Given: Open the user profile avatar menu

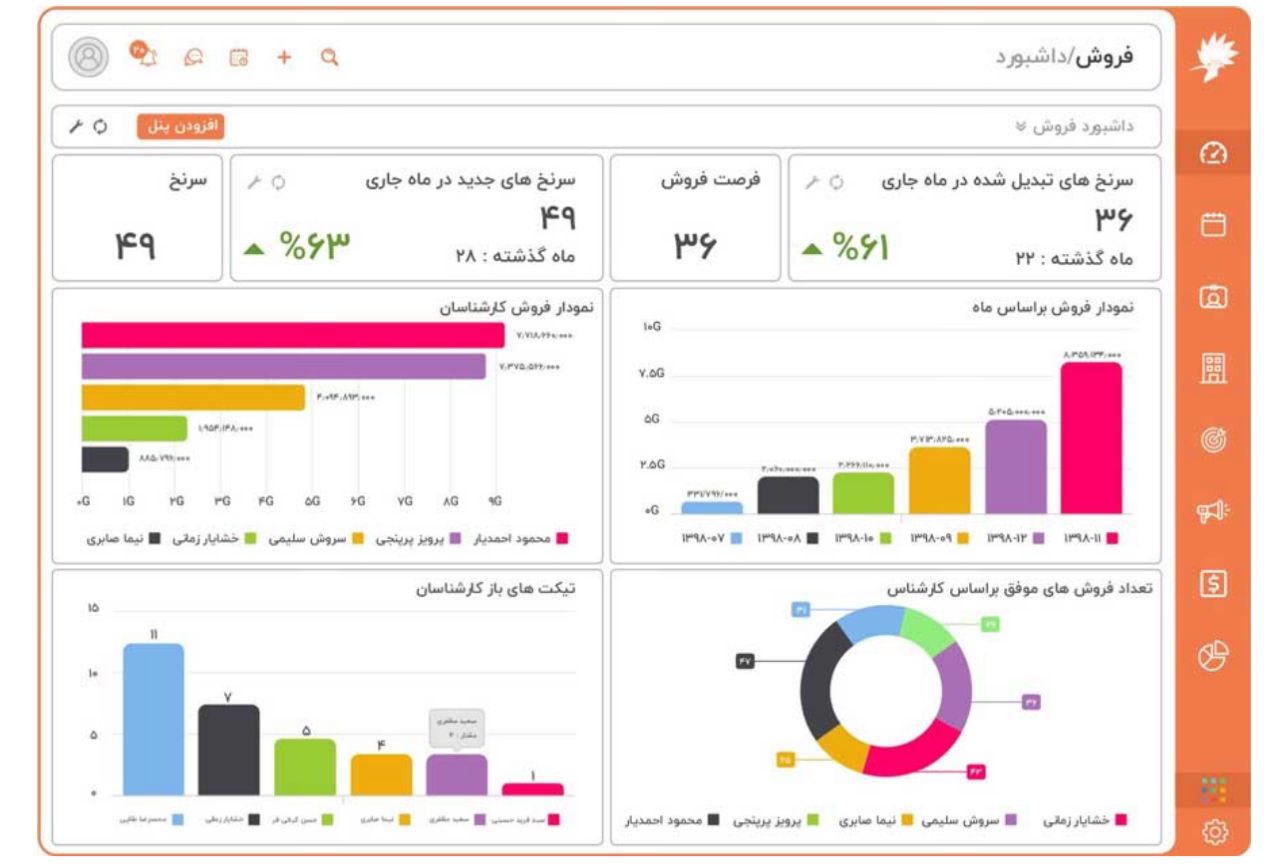Looking at the screenshot, I should click(89, 57).
